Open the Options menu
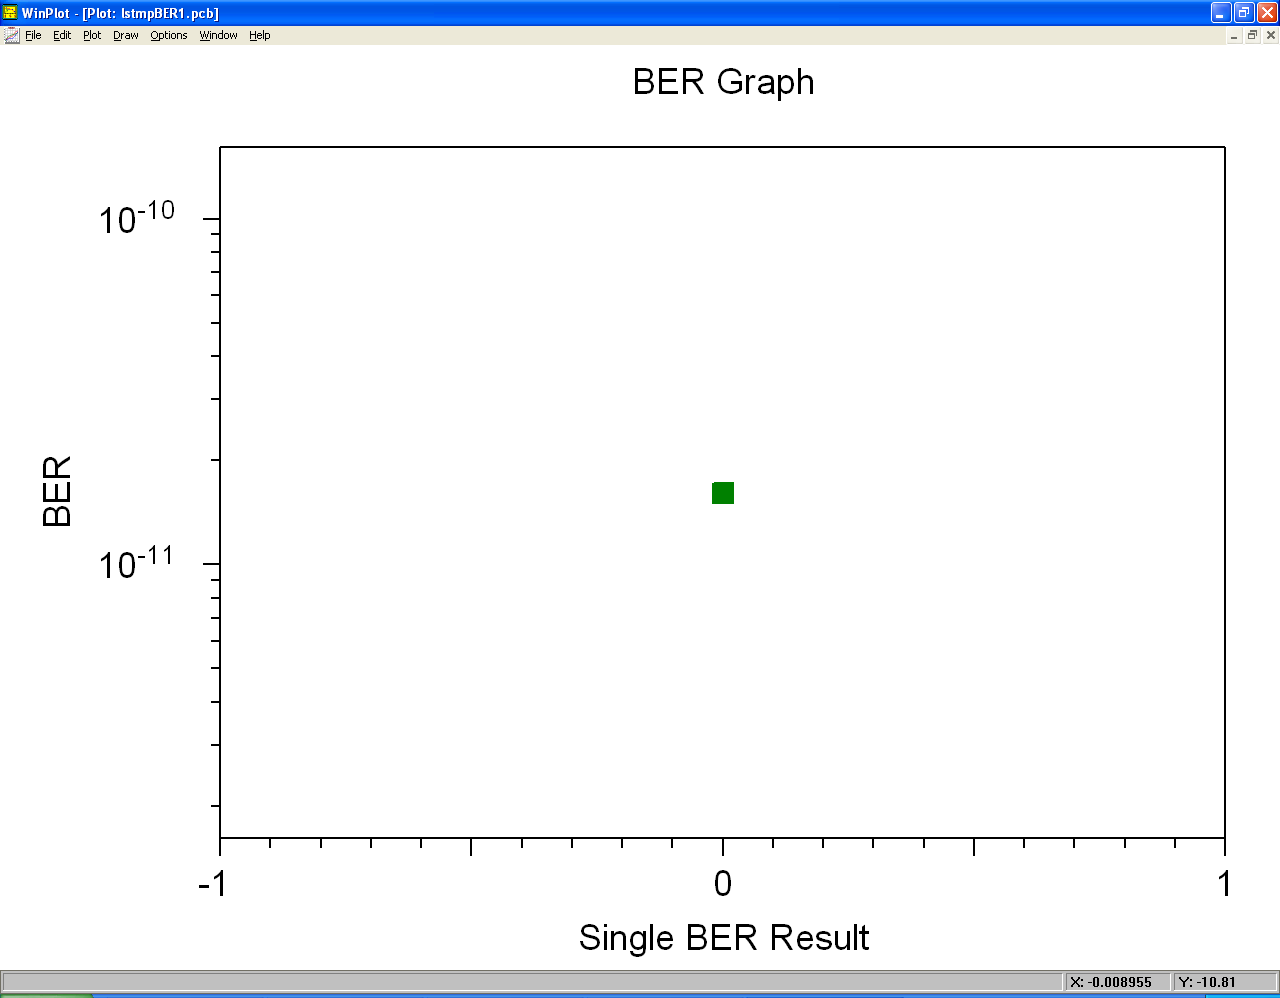This screenshot has width=1280, height=998. (169, 35)
